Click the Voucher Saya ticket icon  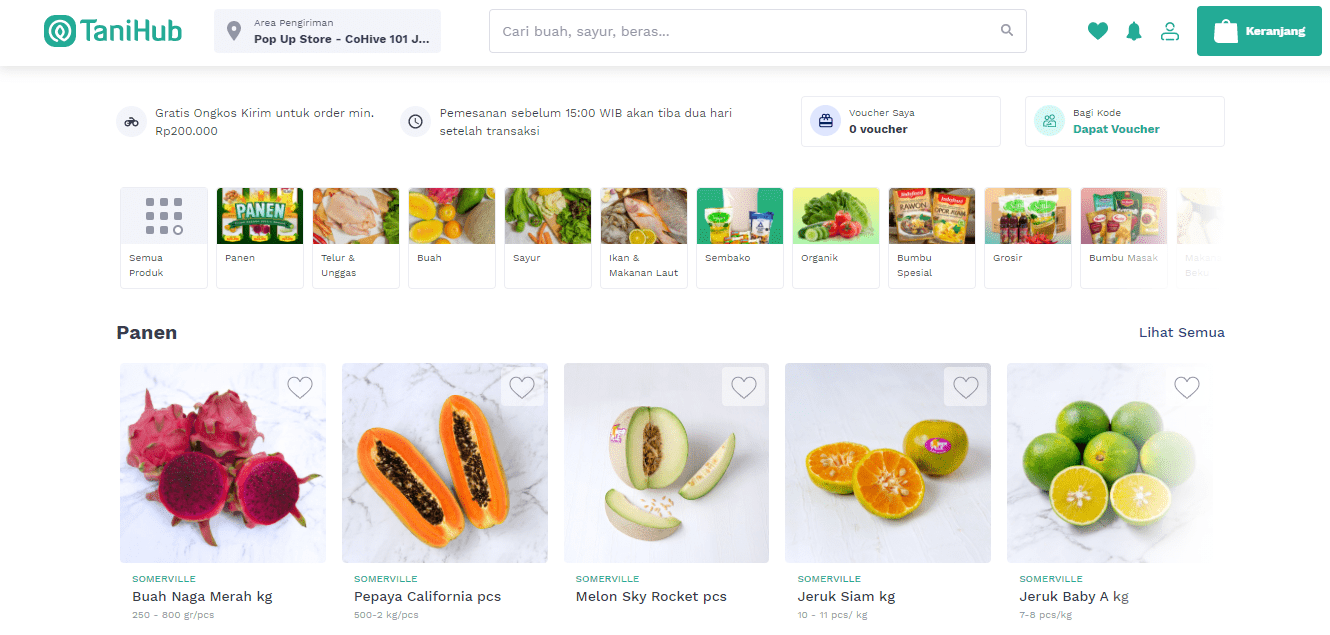tap(825, 121)
